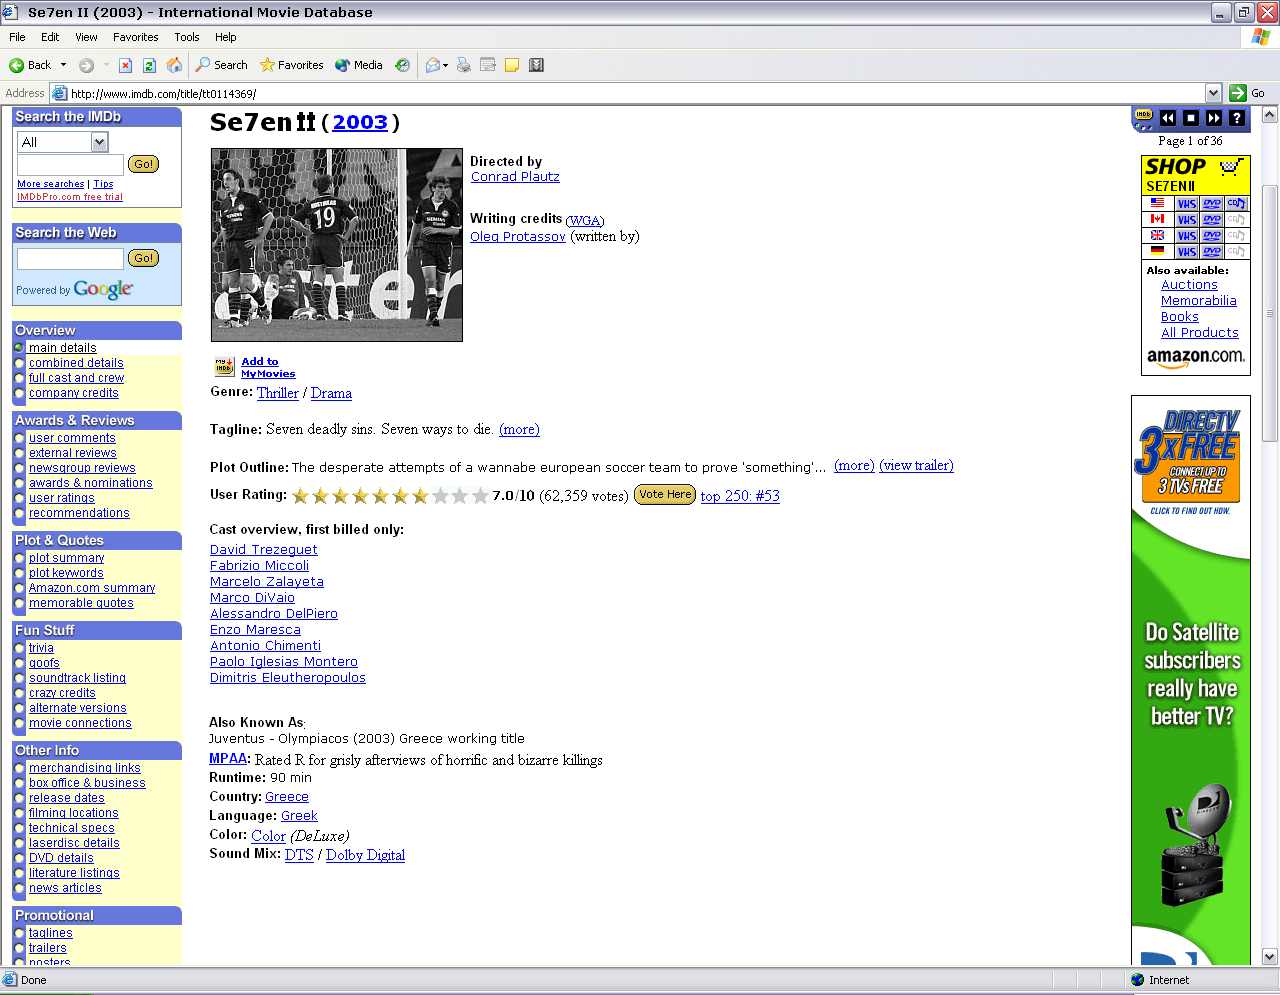This screenshot has height=995, width=1280.
Task: Open the Search pane from the toolbar
Action: click(x=221, y=65)
